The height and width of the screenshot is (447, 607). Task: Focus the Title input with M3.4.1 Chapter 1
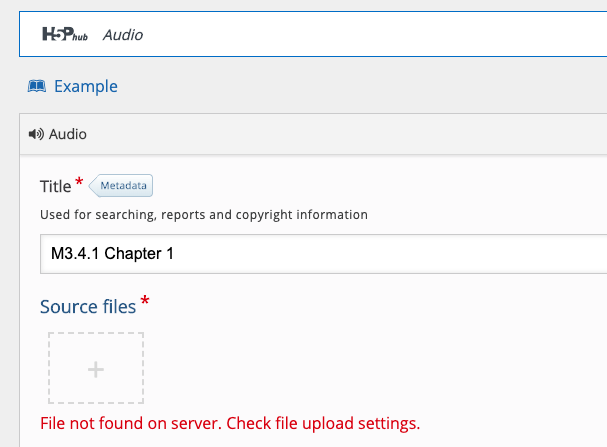(x=324, y=254)
